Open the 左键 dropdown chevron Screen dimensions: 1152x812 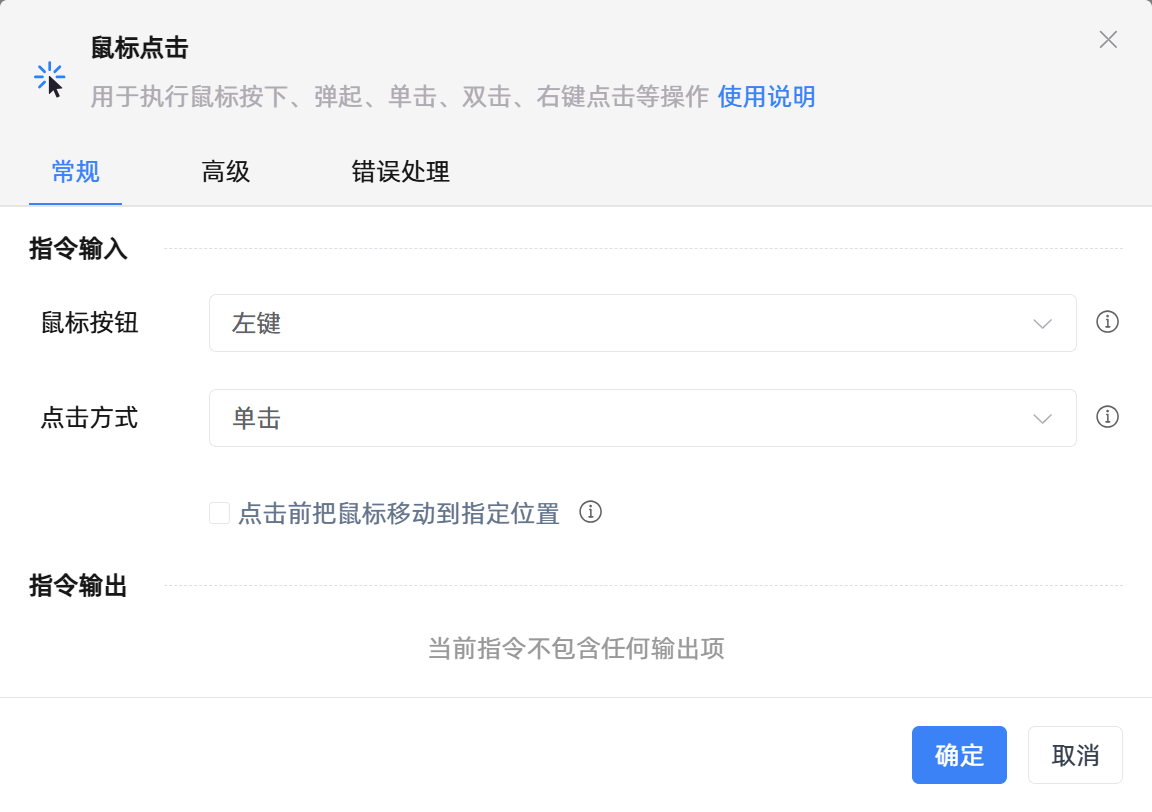pos(1042,323)
